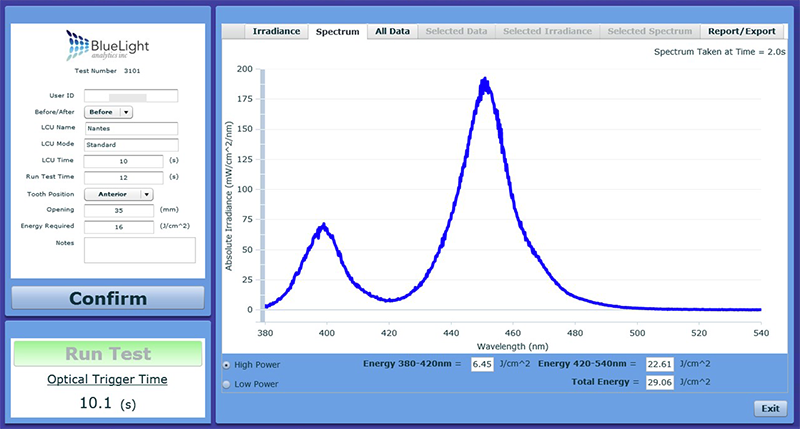800x429 pixels.
Task: Click the LCU Name field
Action: point(130,128)
